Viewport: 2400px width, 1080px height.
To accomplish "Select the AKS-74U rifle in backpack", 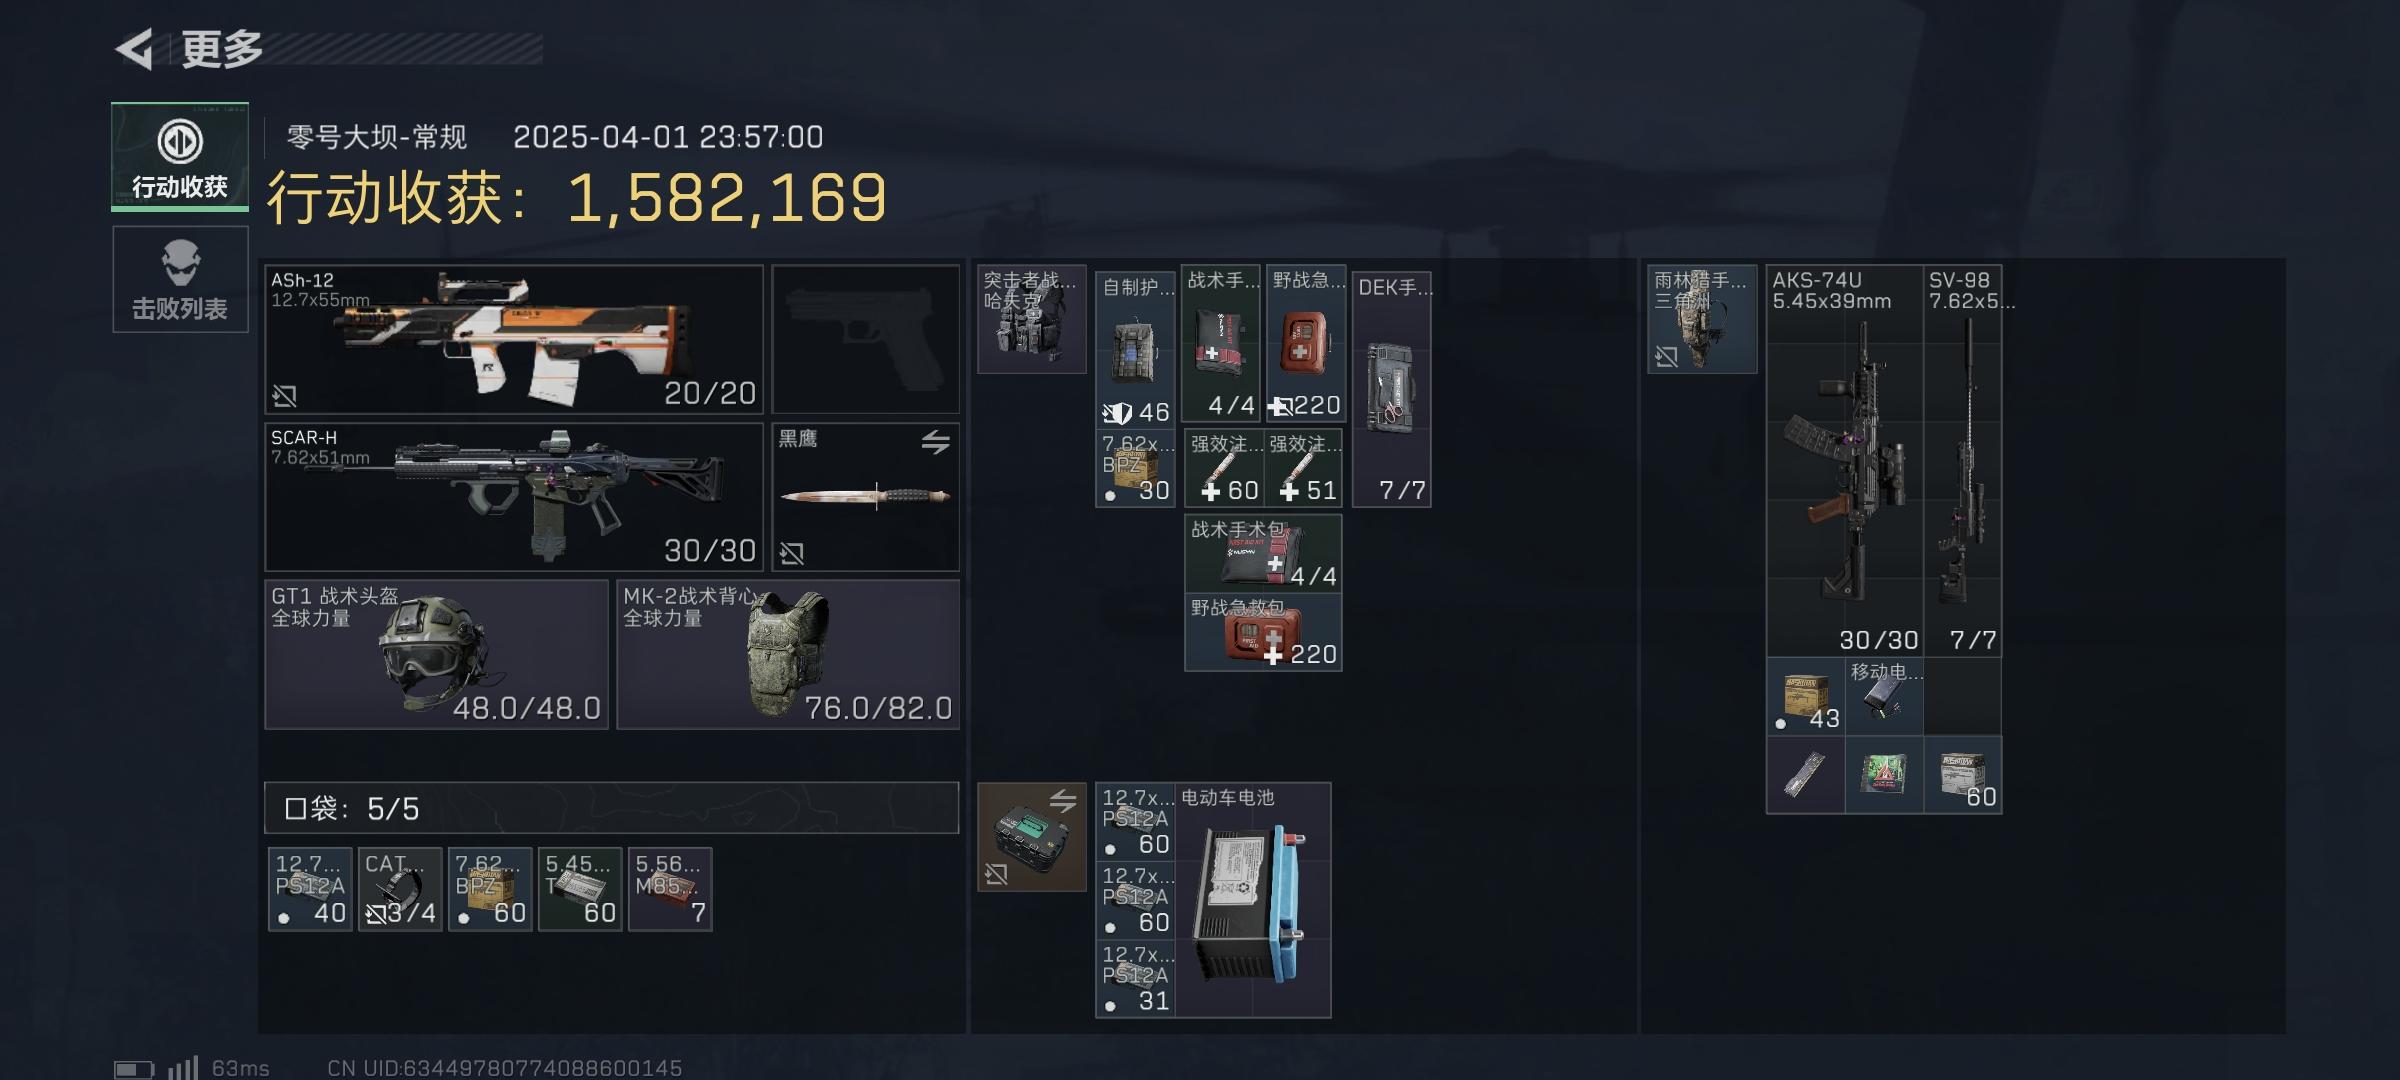I will click(1845, 461).
